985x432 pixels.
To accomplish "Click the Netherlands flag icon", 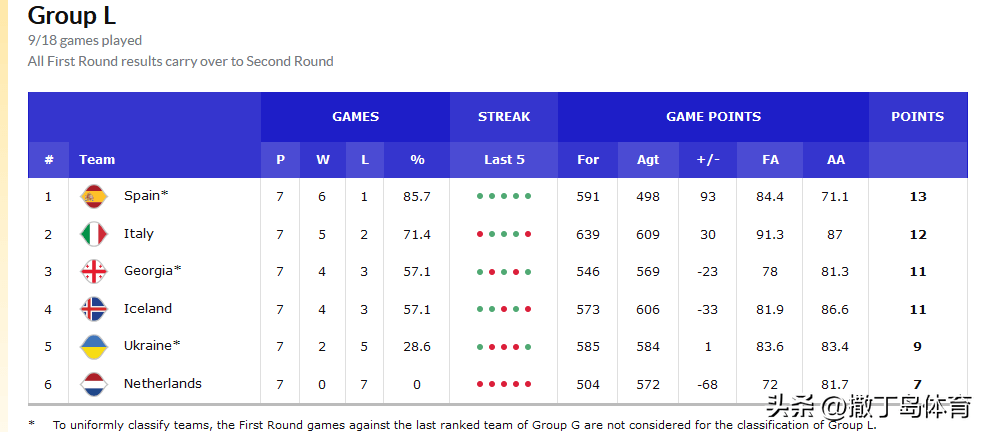I will click(94, 384).
